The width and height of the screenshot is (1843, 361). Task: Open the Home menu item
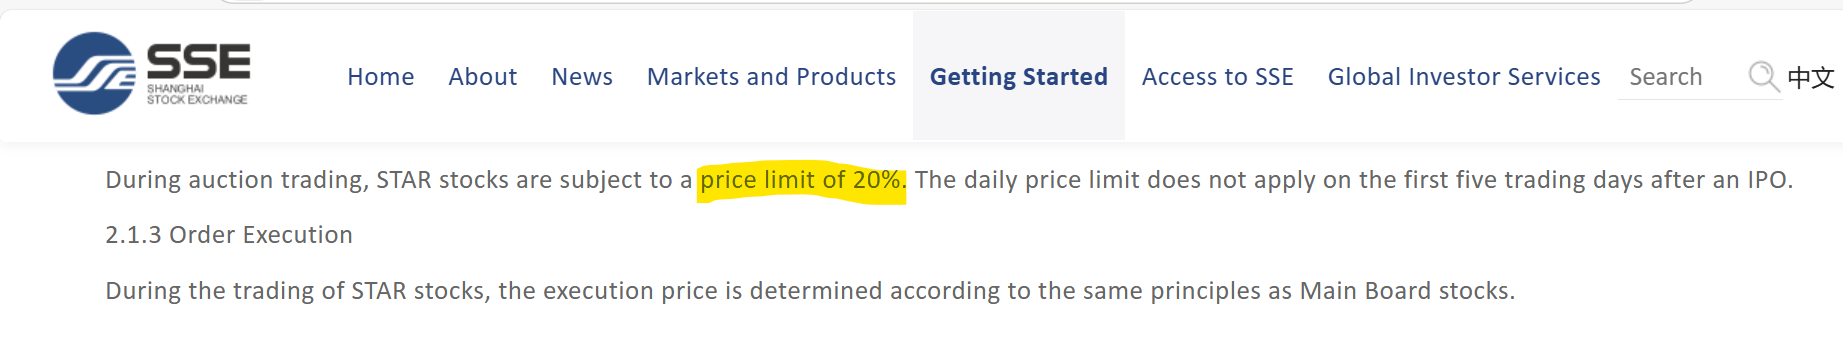coord(381,77)
